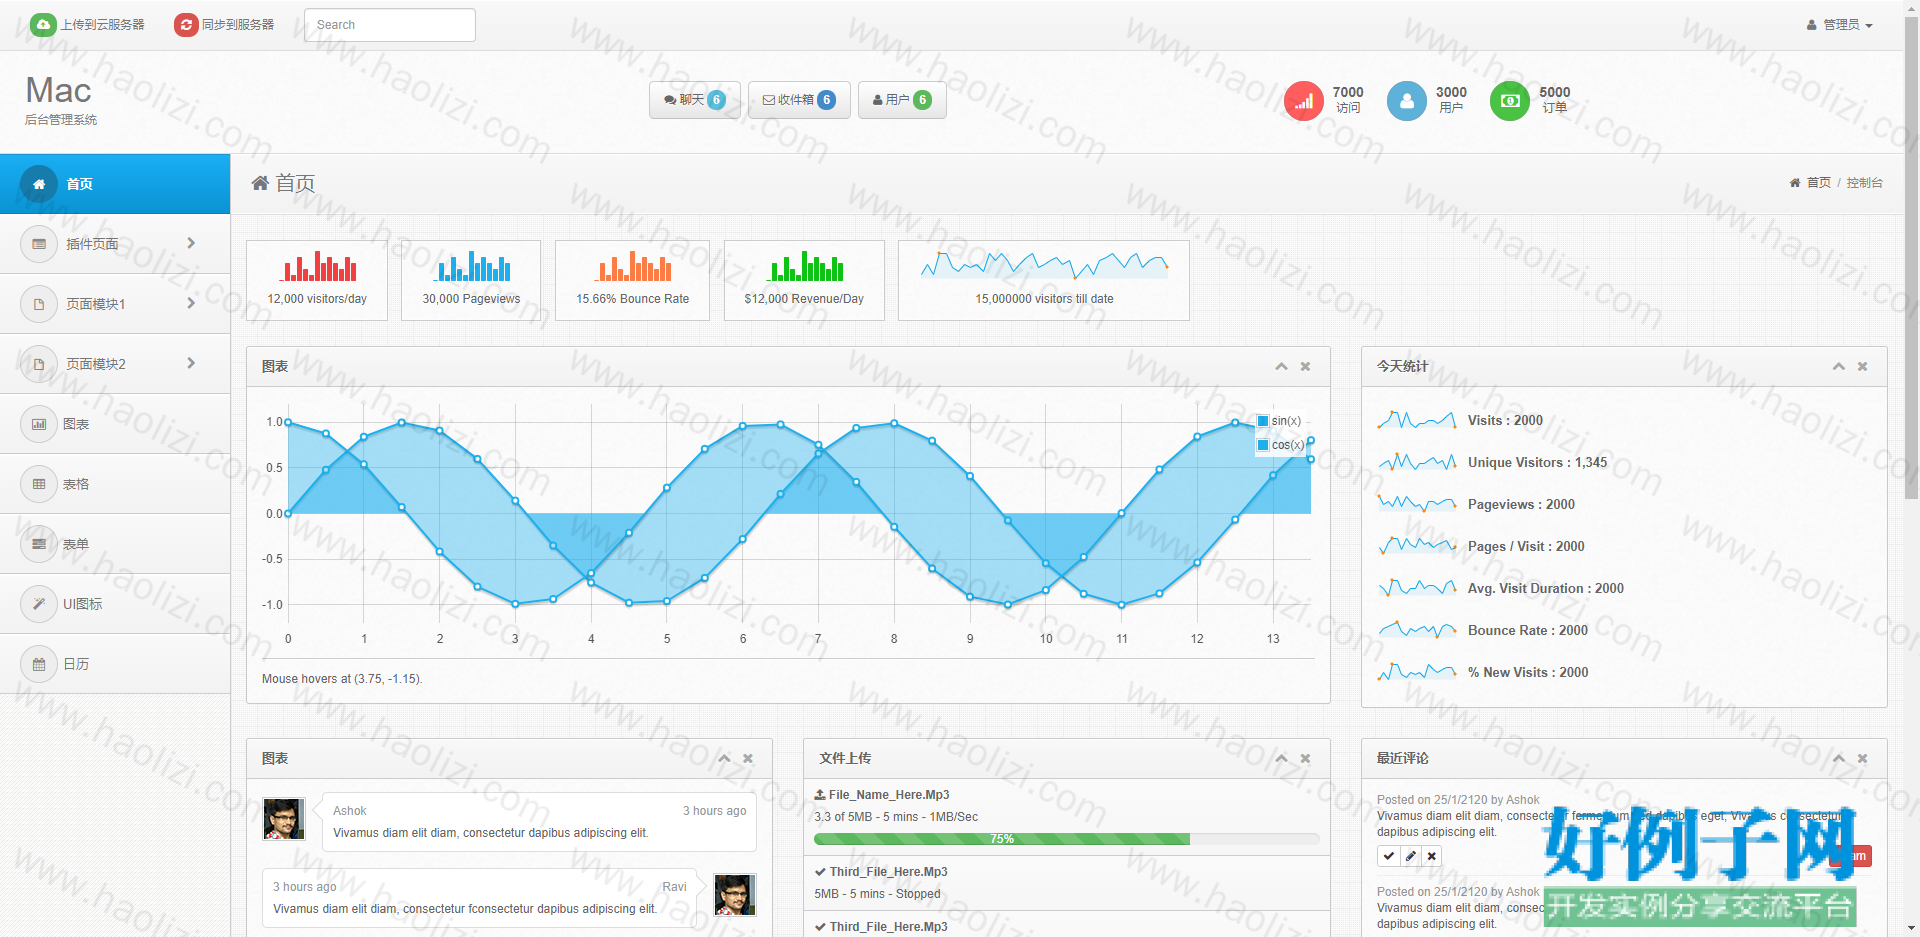Click Ravi's avatar thumbnail
The height and width of the screenshot is (937, 1920).
coord(735,895)
